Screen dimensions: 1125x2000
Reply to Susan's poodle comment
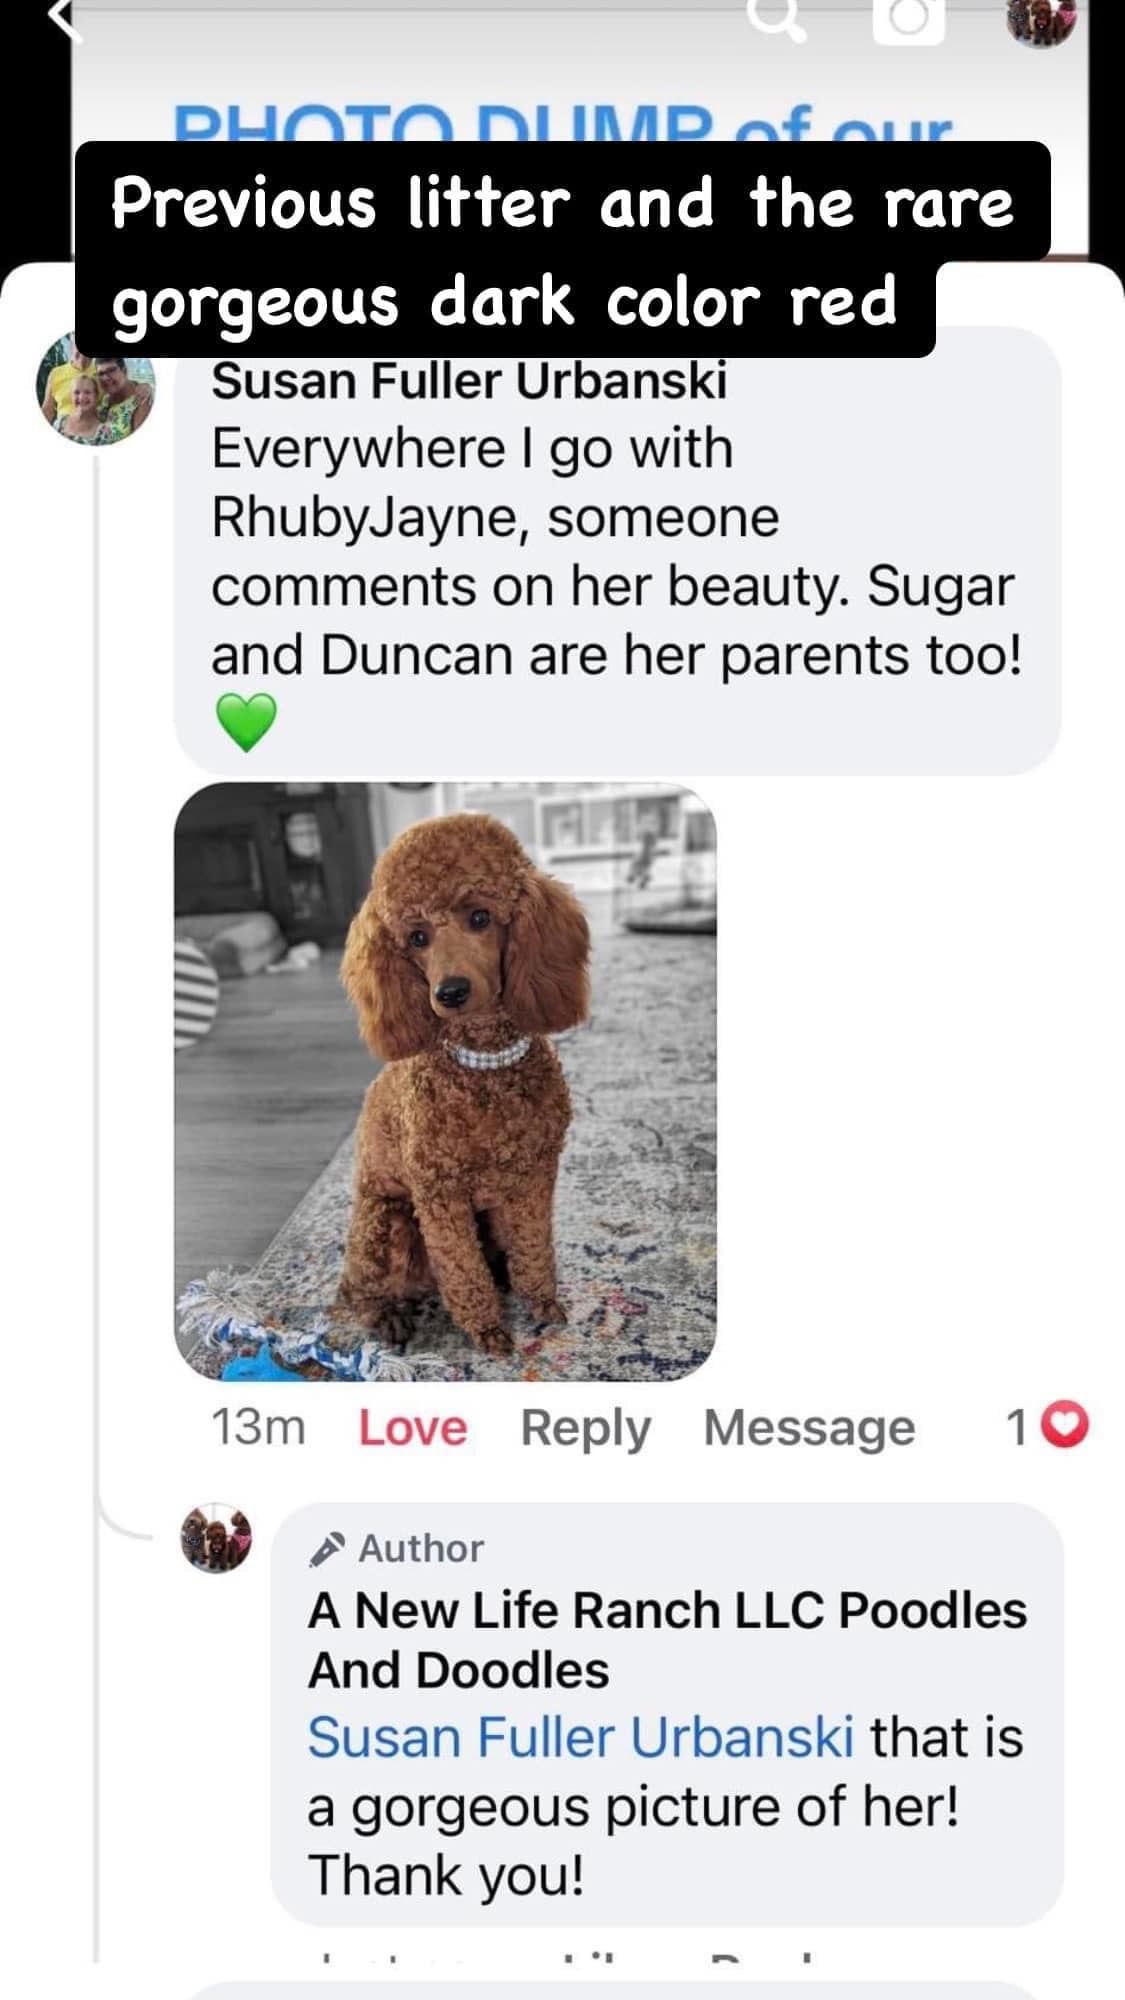tap(585, 1429)
